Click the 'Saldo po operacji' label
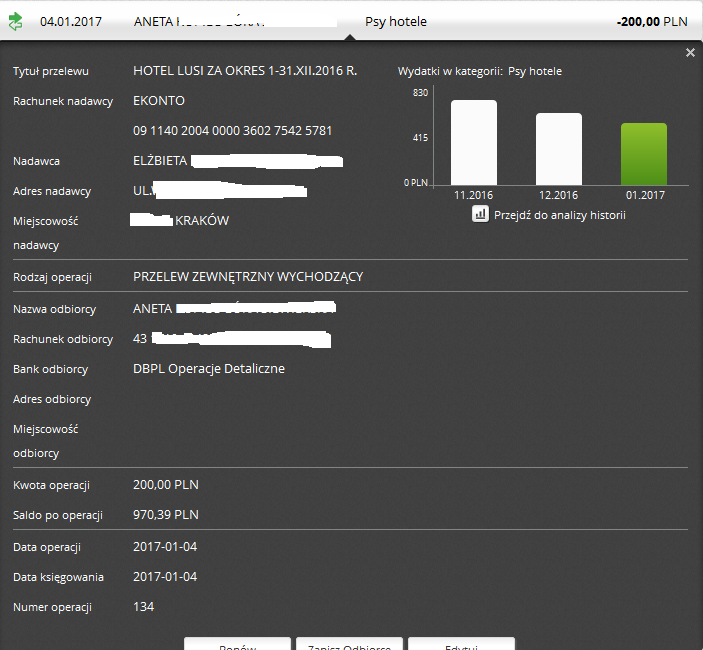 58,515
